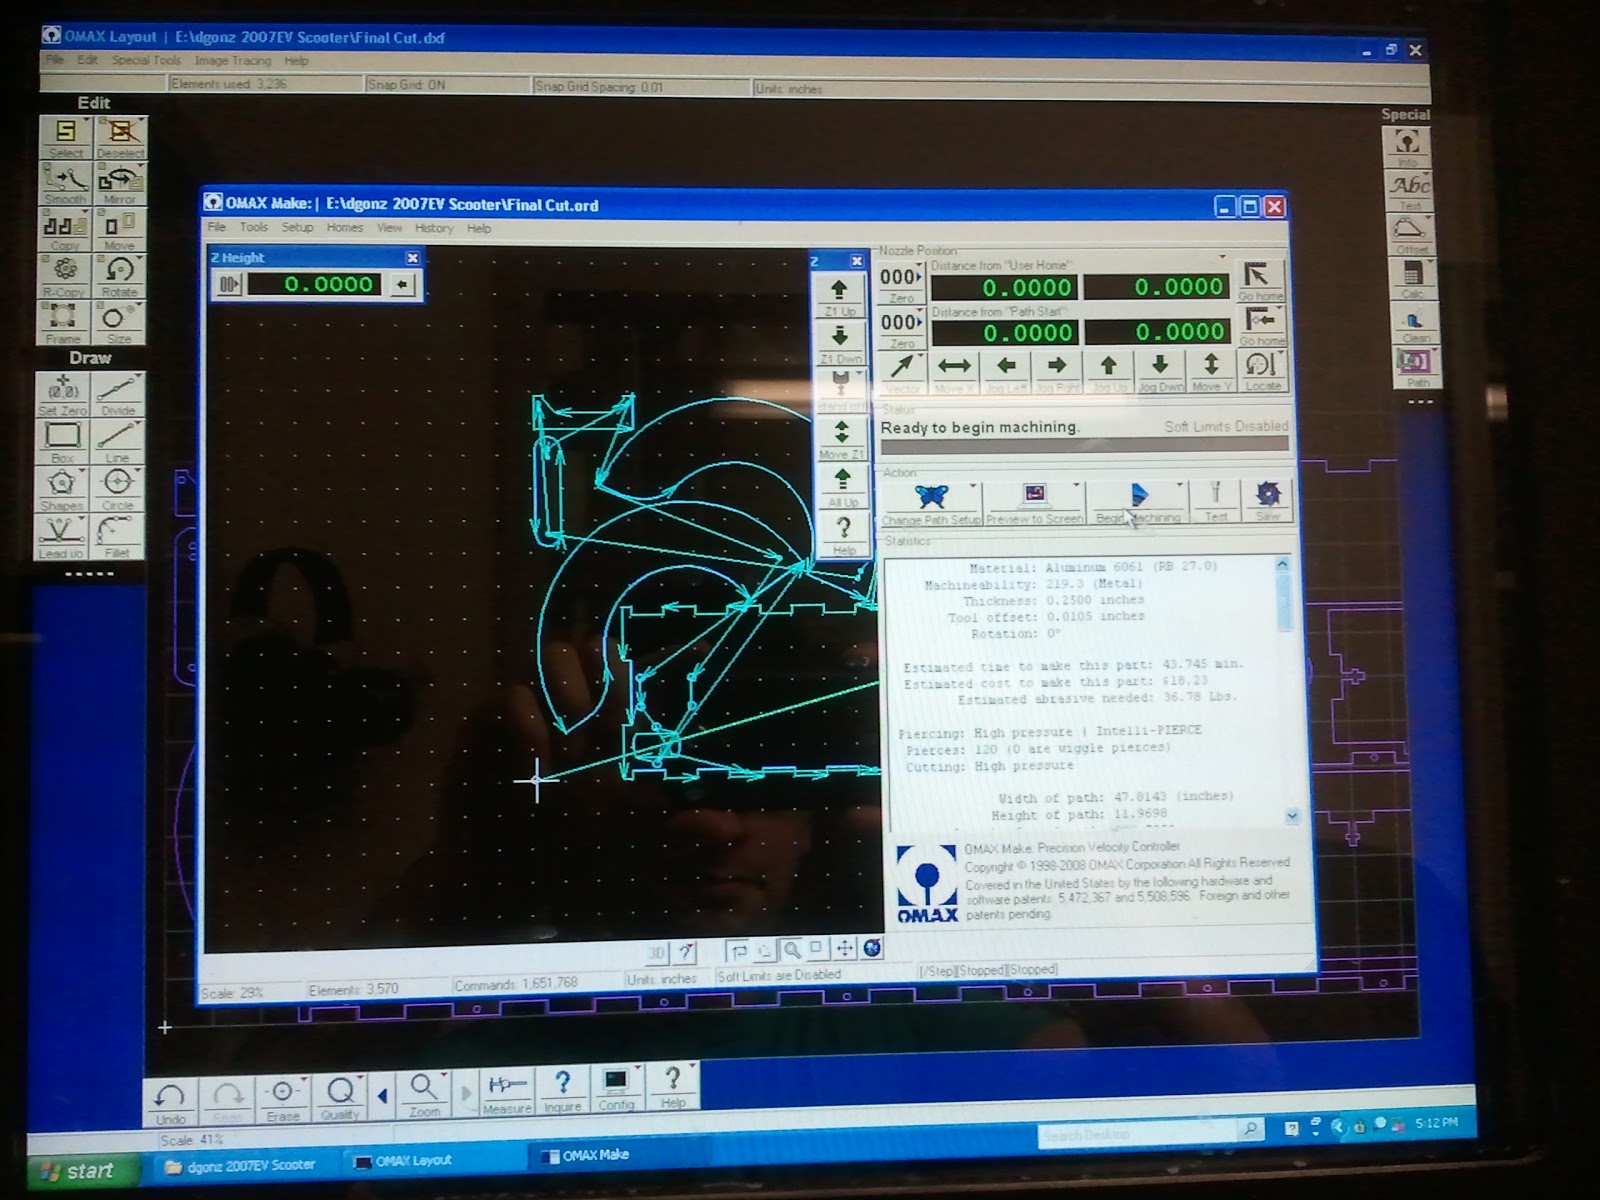Select the R-Copy tool

coord(66,276)
